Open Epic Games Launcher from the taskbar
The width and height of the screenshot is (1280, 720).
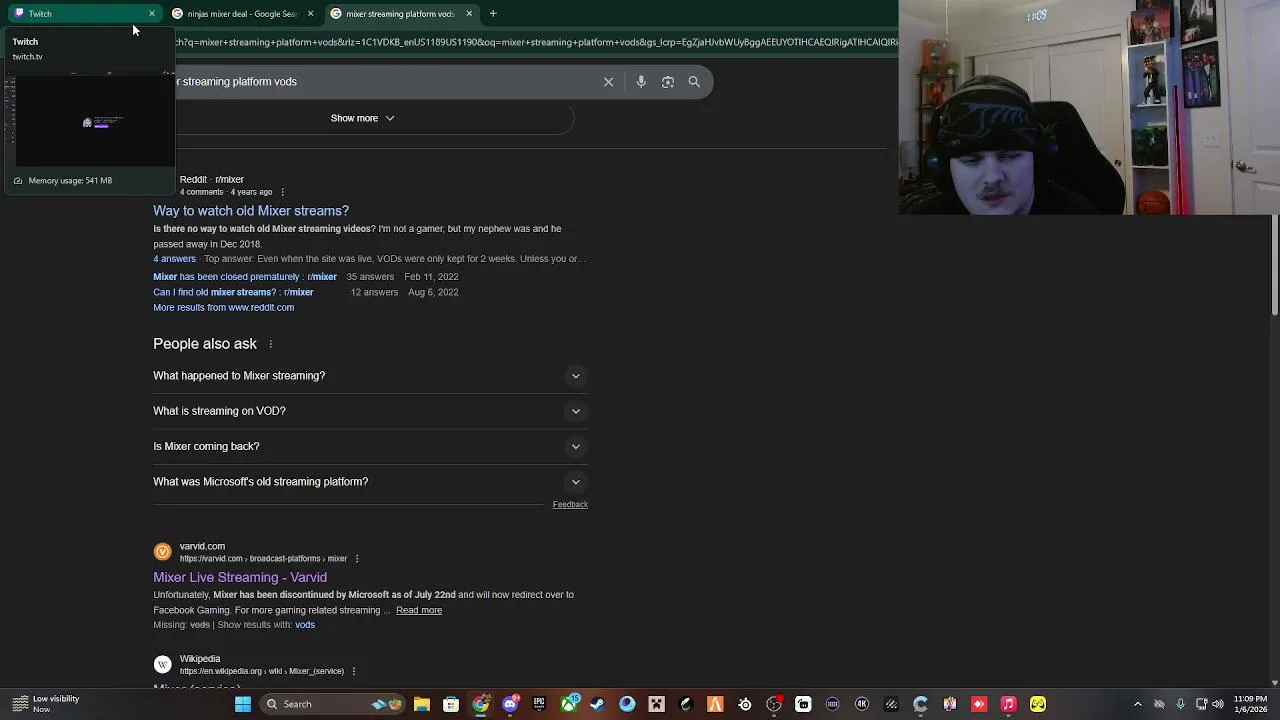point(539,704)
